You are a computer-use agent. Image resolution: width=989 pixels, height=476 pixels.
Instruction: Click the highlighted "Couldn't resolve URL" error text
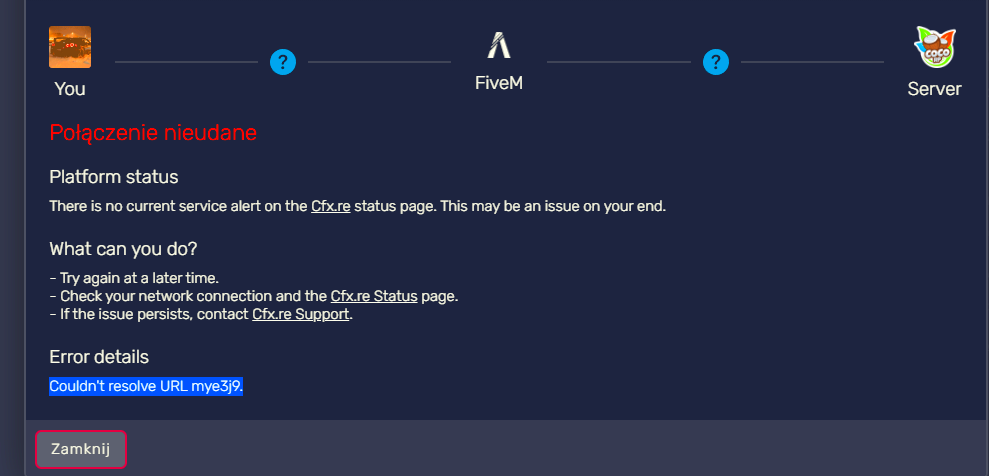146,386
